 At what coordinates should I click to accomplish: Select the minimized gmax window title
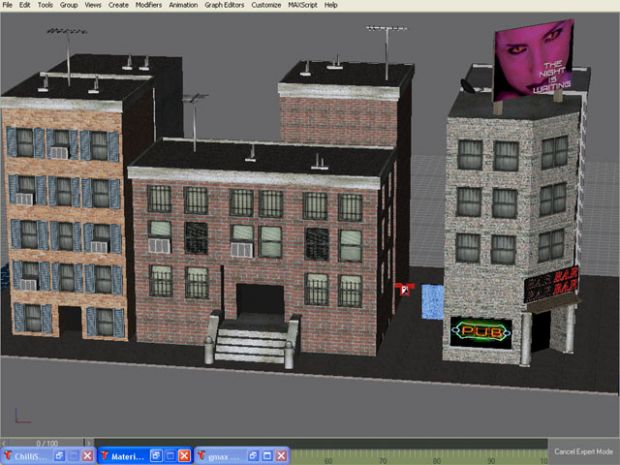click(x=223, y=457)
